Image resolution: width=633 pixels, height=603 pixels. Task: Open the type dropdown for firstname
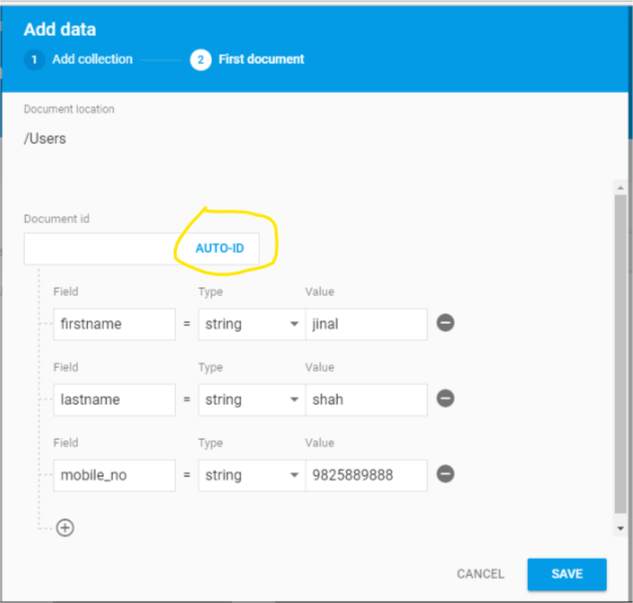(x=252, y=324)
